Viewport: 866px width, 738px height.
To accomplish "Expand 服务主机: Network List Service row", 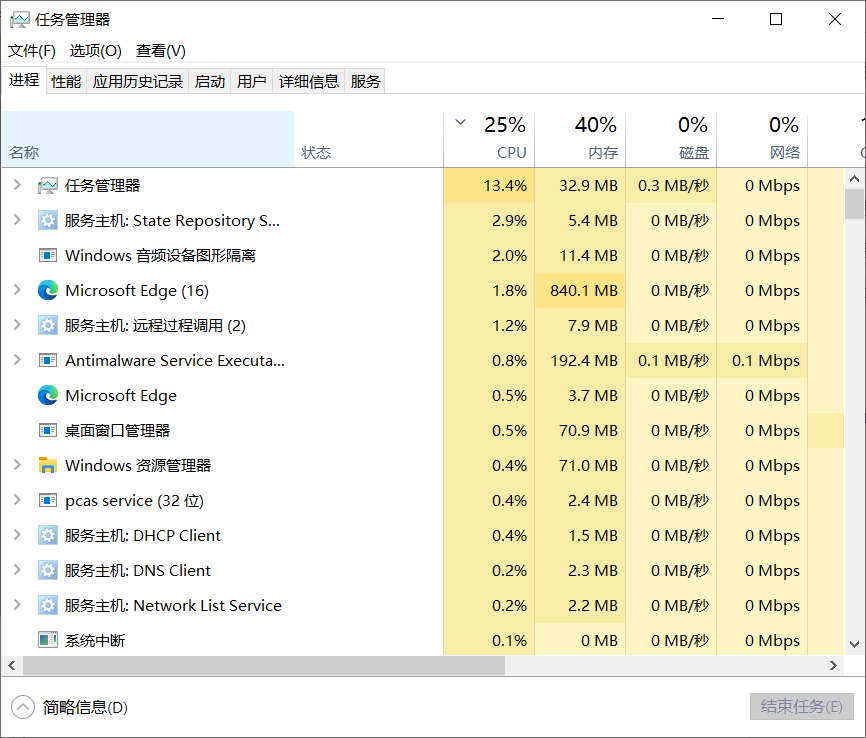I will 17,604.
